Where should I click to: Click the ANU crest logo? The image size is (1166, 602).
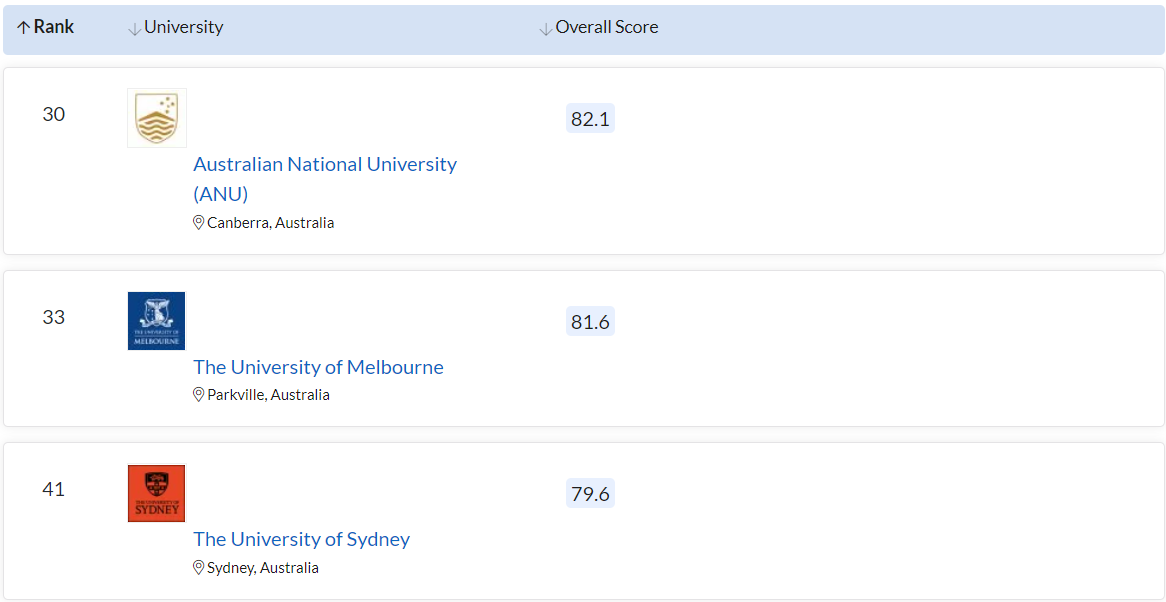click(157, 118)
